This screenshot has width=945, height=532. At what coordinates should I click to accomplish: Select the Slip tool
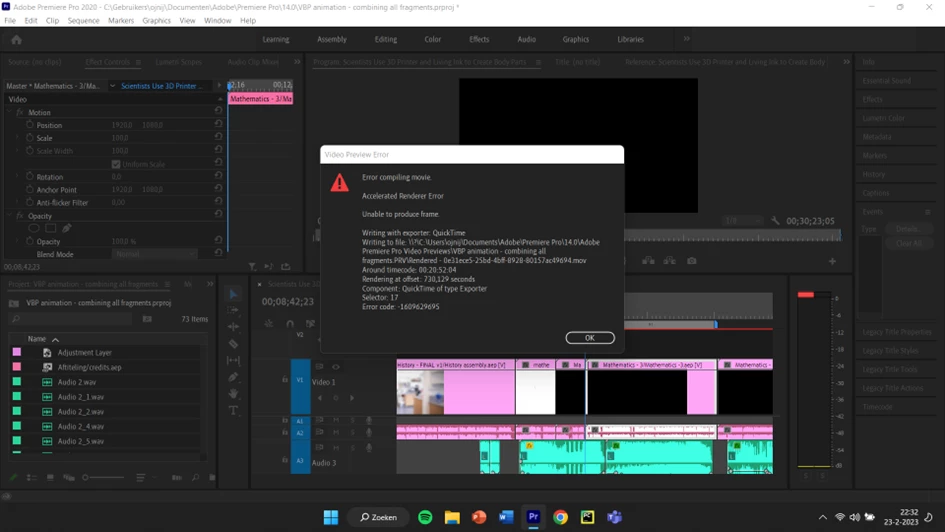point(233,360)
